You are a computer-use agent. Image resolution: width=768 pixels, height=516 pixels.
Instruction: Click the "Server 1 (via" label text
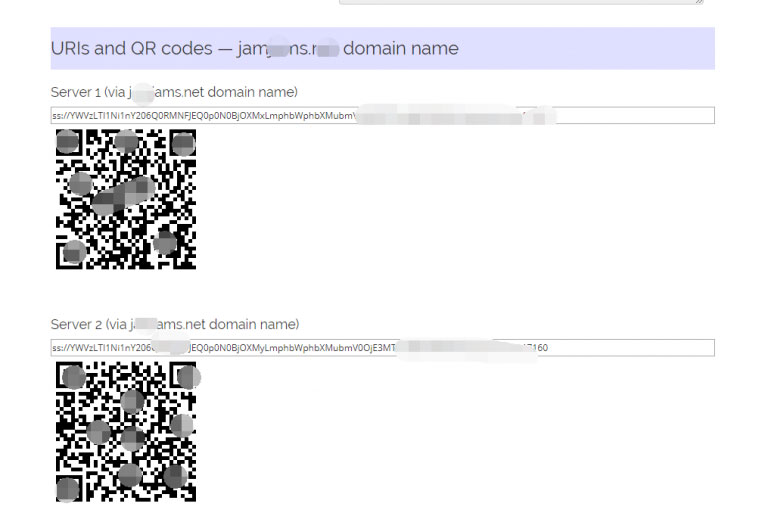click(x=88, y=92)
